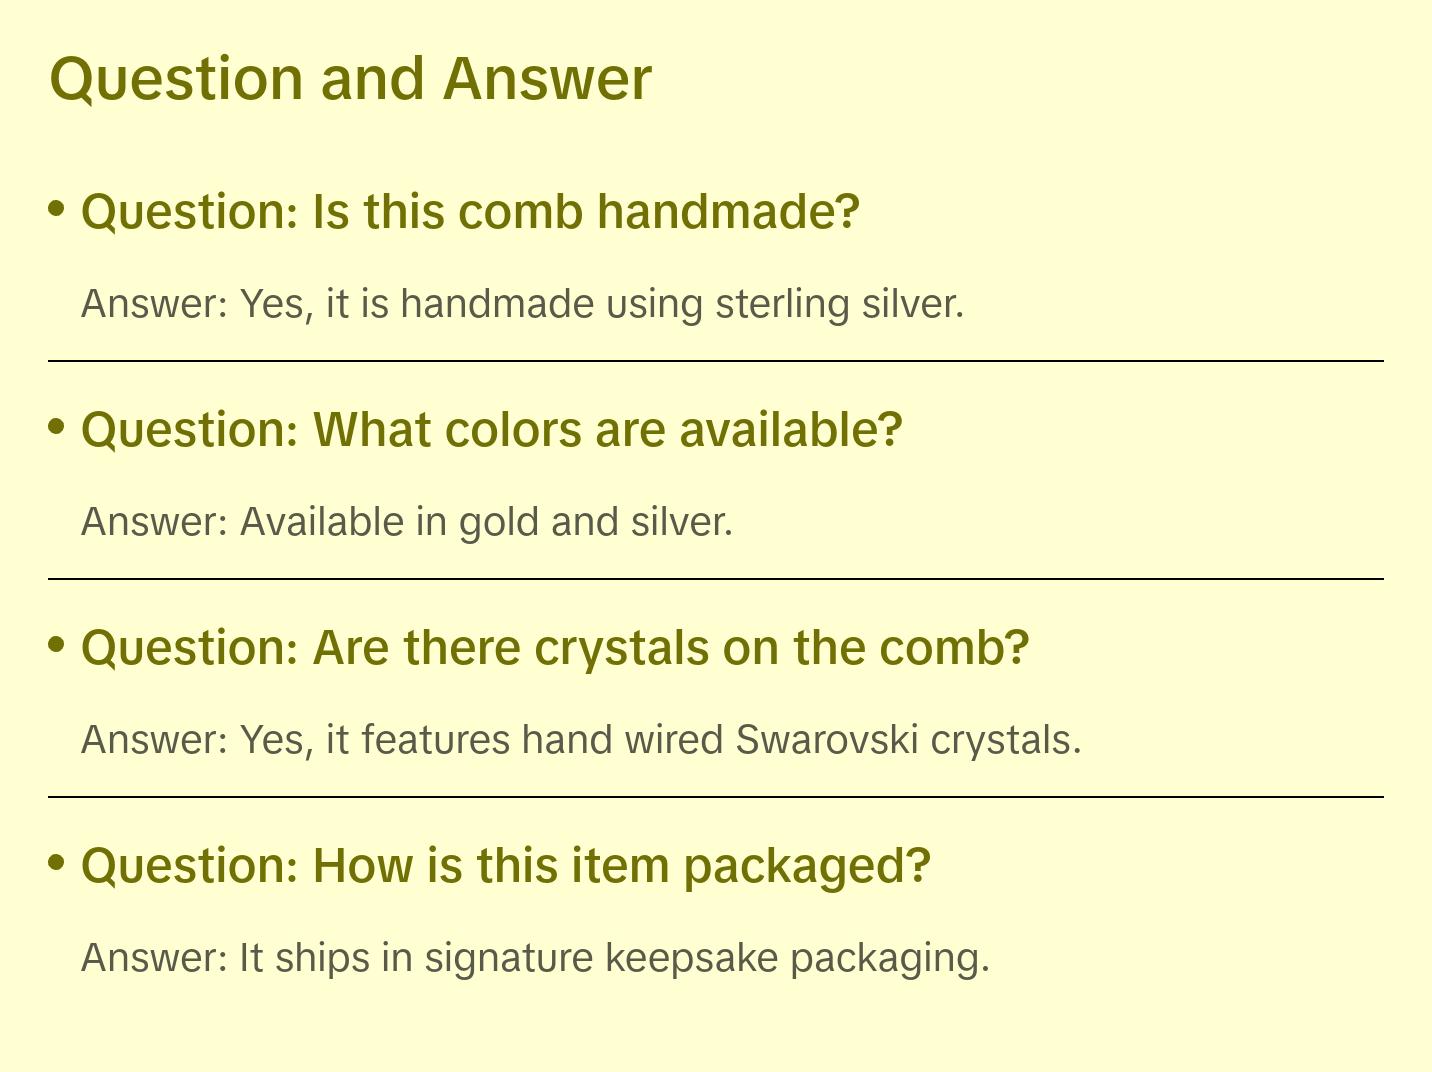
Task: Select the "How is this item packaged?" question
Action: click(x=505, y=865)
